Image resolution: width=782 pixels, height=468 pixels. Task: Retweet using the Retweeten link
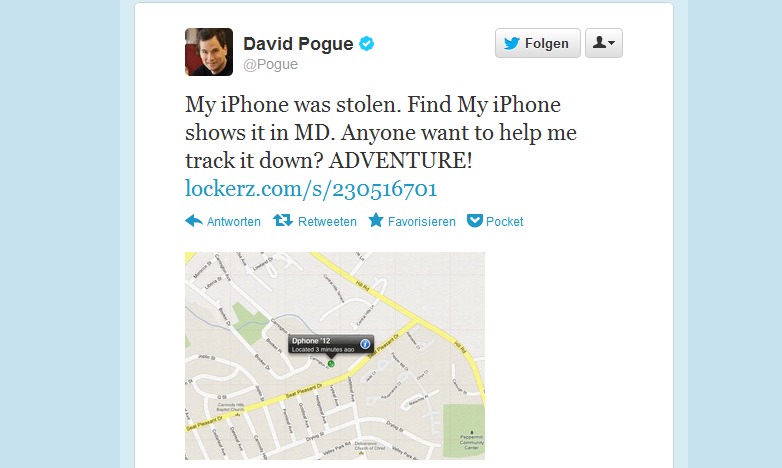(327, 222)
